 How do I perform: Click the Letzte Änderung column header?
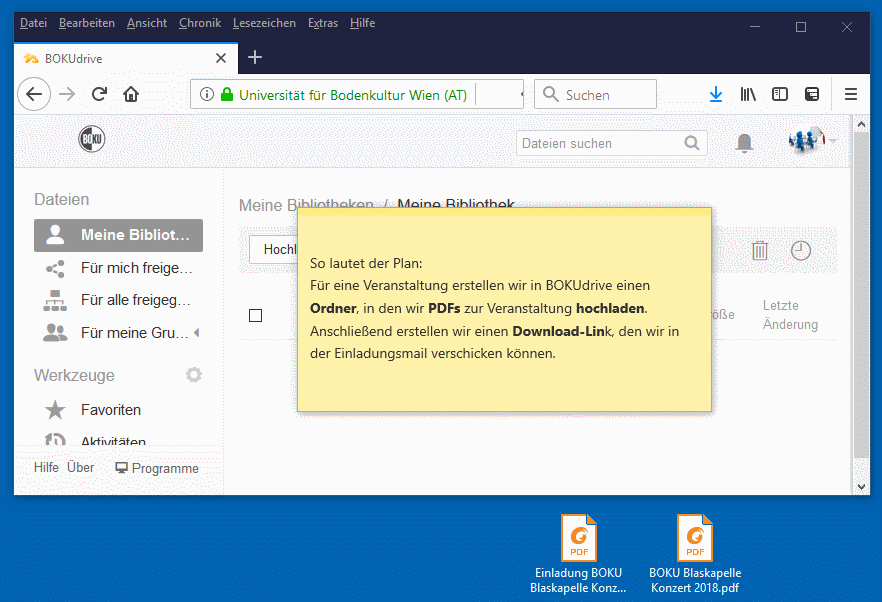pyautogui.click(x=790, y=315)
